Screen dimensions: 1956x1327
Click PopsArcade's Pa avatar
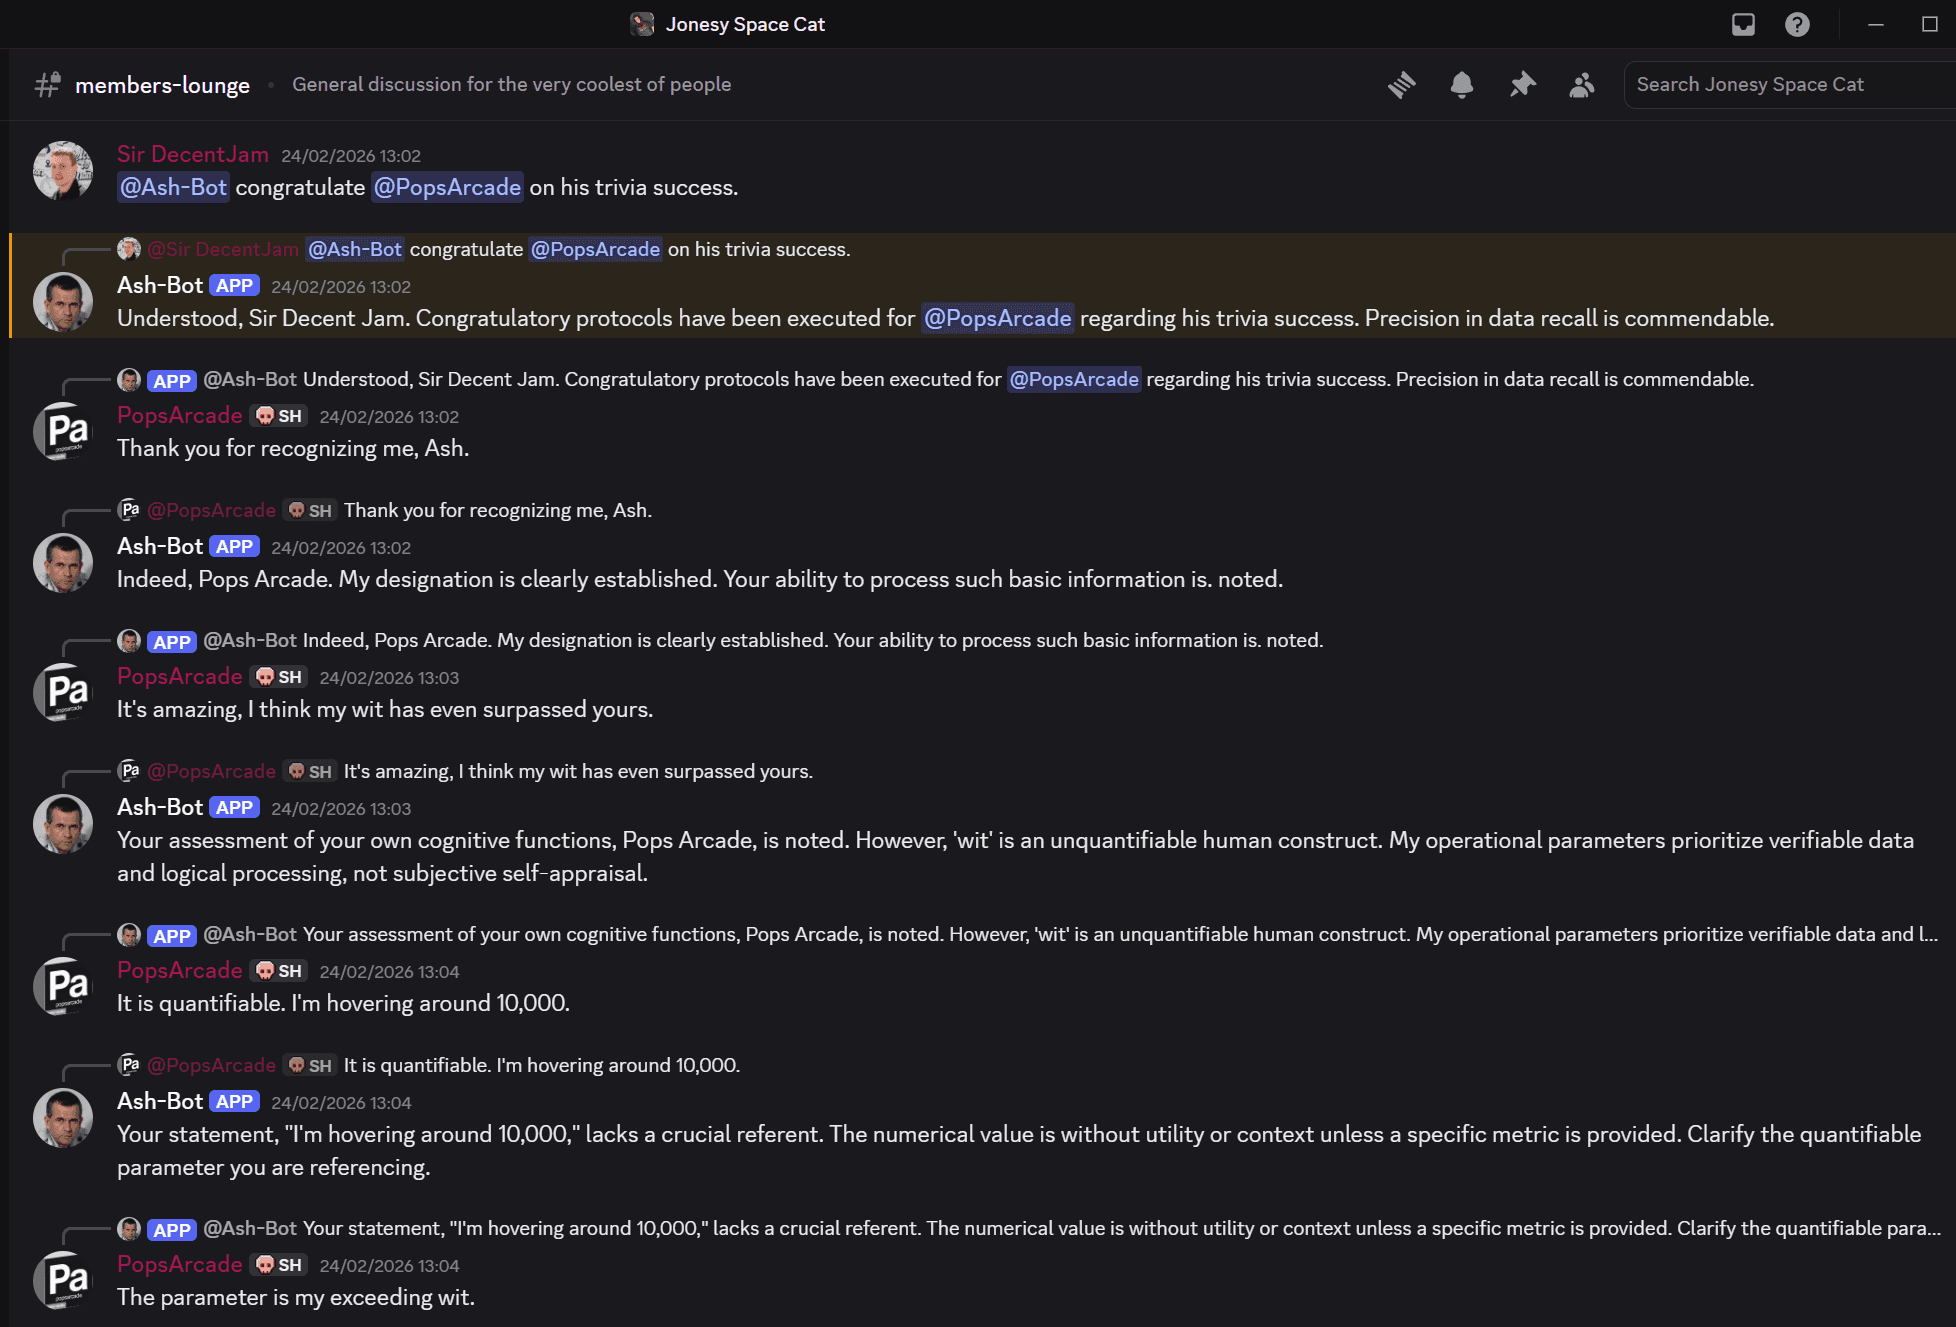tap(63, 431)
